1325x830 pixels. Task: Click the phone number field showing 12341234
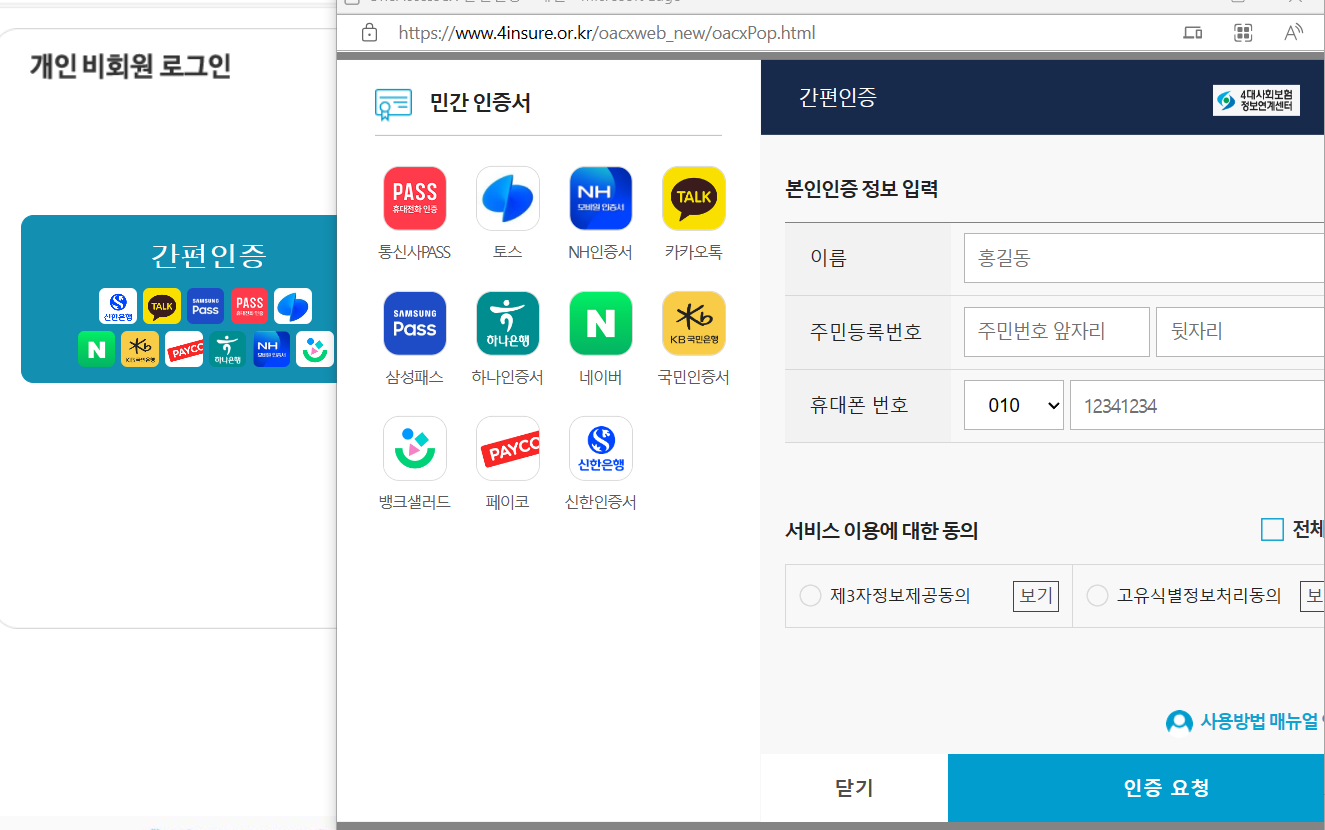point(1197,406)
